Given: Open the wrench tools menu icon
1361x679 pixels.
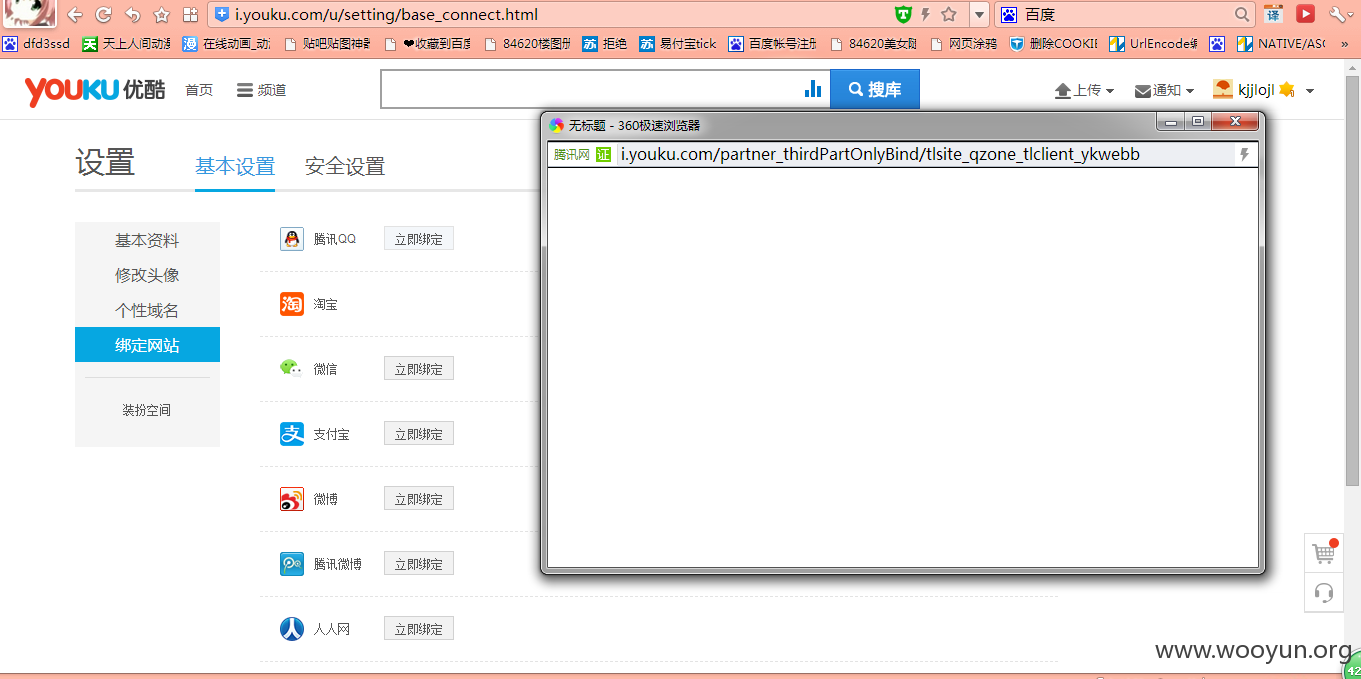Looking at the screenshot, I should pos(1337,14).
